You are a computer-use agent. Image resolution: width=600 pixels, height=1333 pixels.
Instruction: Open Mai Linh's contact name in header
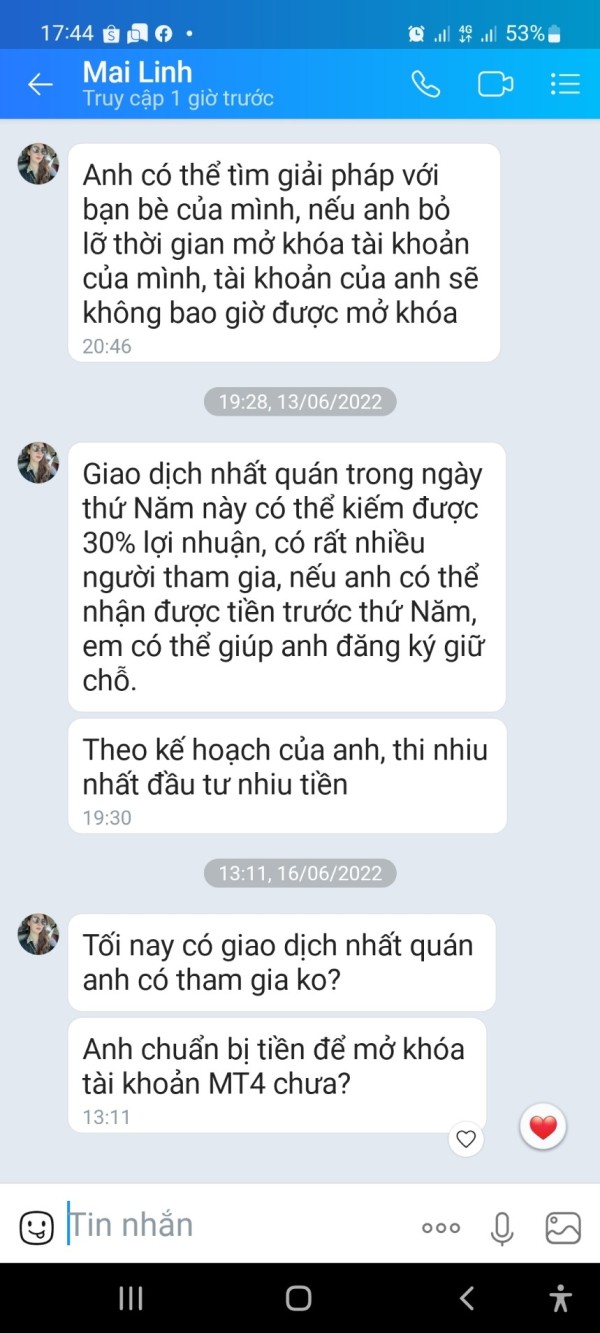coord(137,72)
